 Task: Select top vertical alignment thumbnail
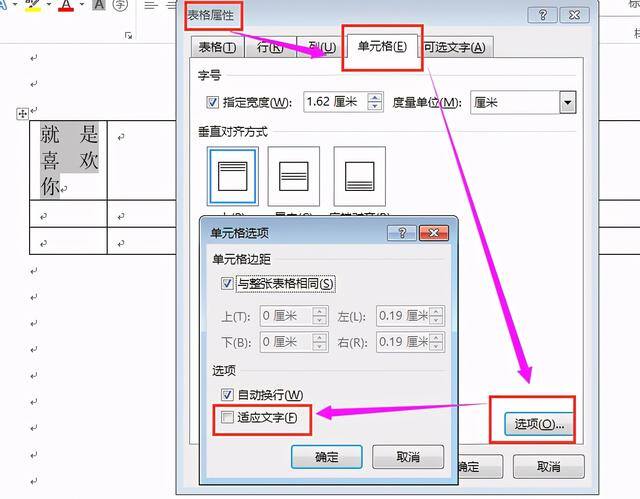233,176
